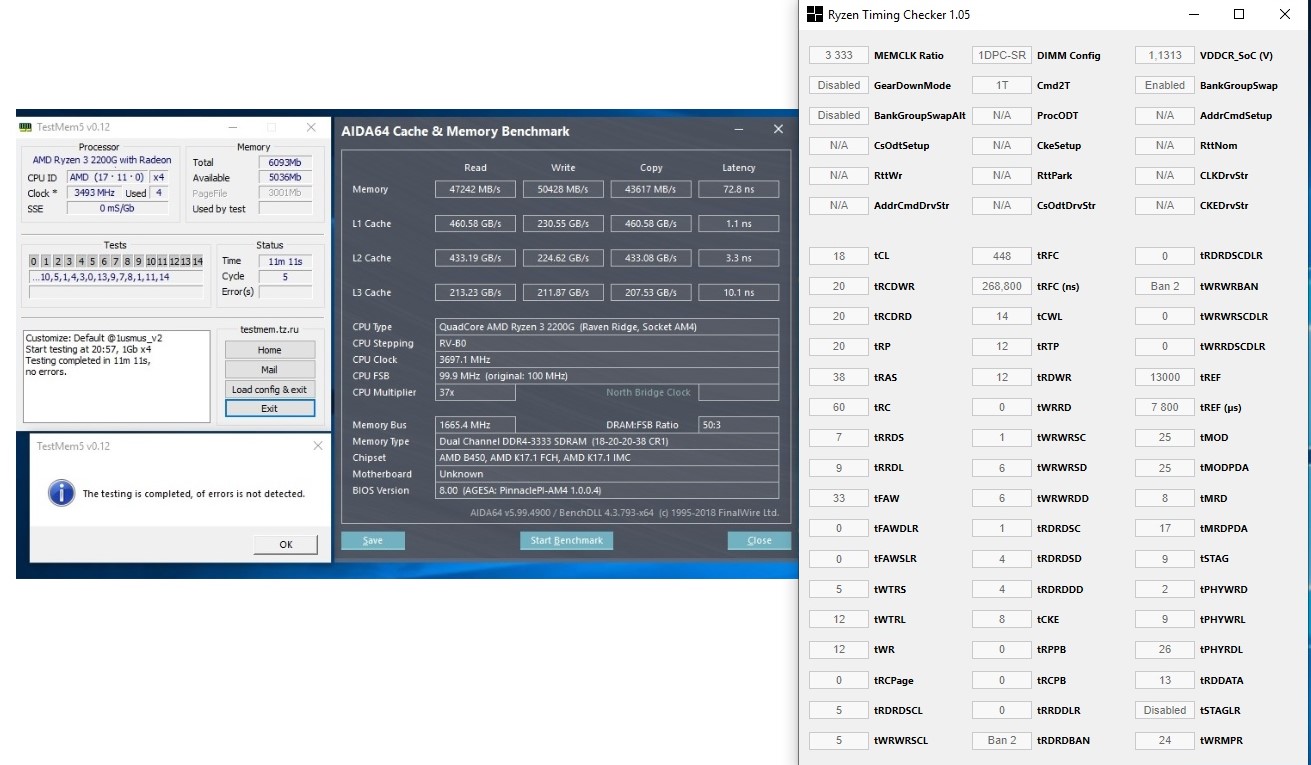This screenshot has height=765, width=1311.
Task: Click TestMem5 Time value 11m 11s
Action: pyautogui.click(x=287, y=261)
